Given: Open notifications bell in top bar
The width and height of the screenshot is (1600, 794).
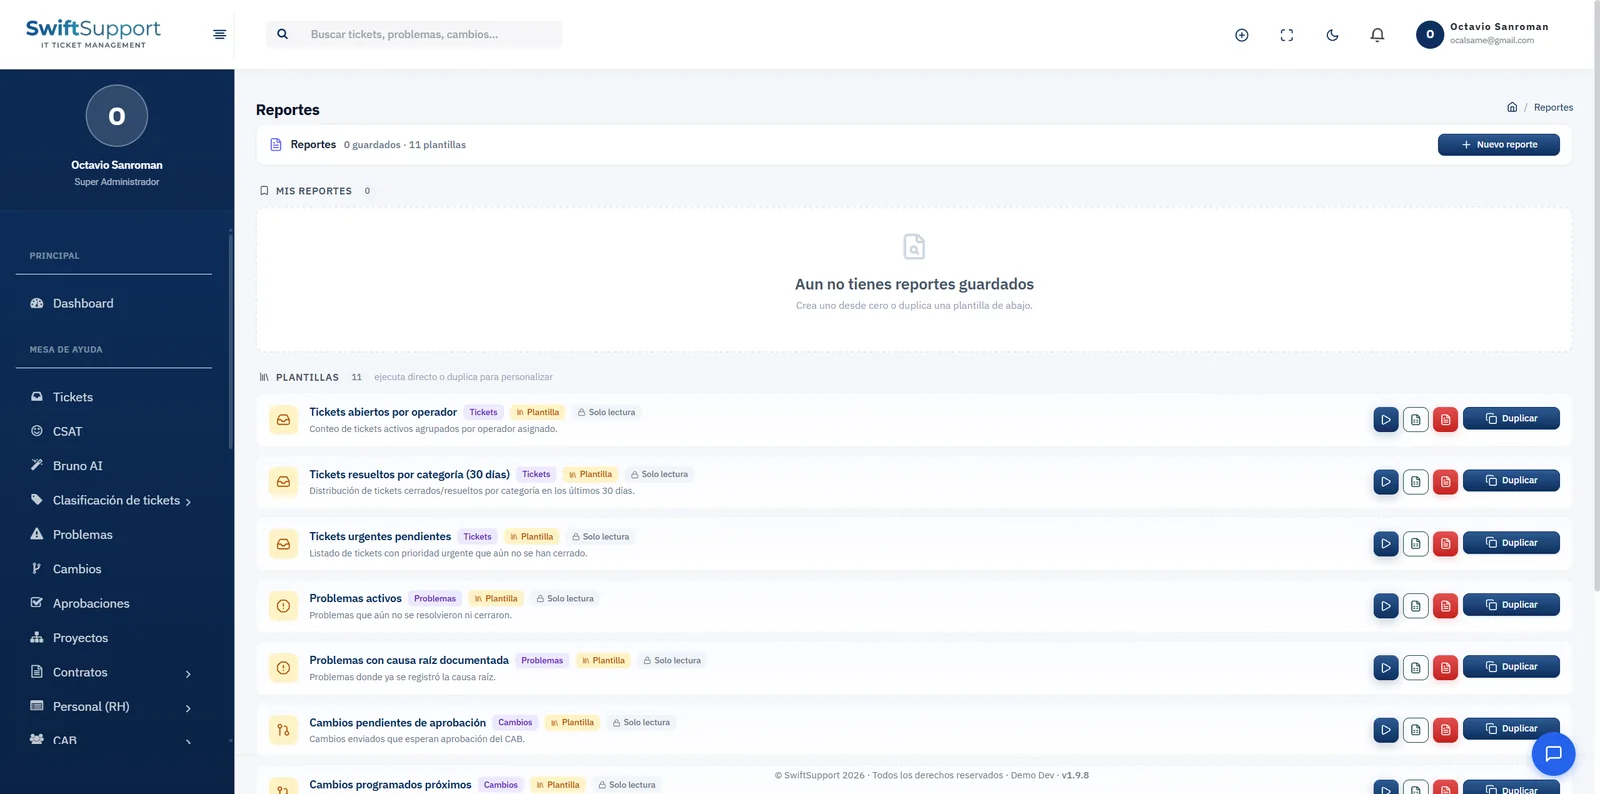Looking at the screenshot, I should tap(1377, 35).
